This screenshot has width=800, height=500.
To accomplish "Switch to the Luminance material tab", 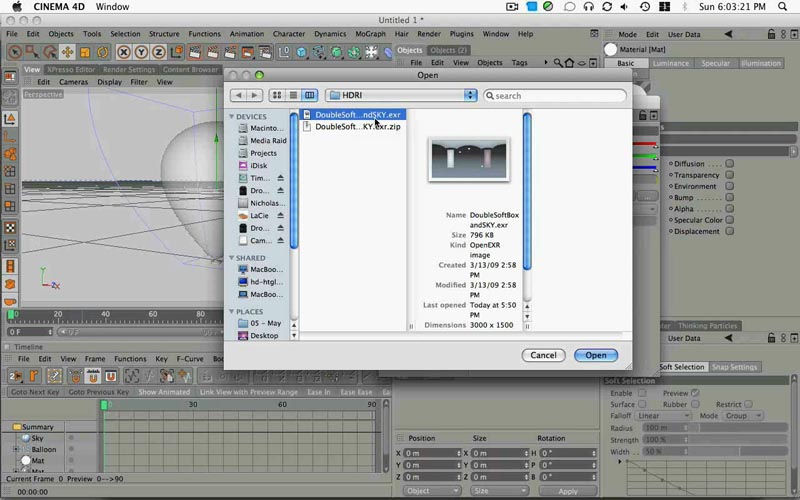I will point(670,63).
